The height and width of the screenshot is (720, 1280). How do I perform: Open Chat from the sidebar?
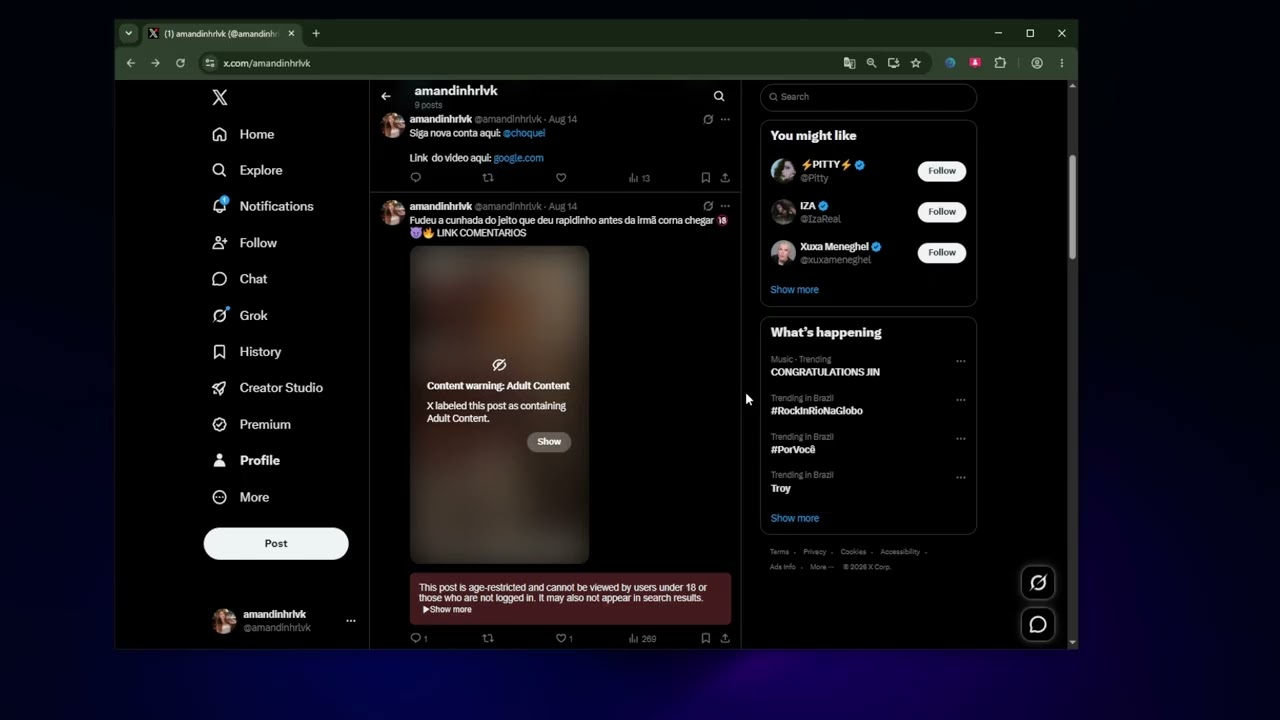click(x=239, y=279)
